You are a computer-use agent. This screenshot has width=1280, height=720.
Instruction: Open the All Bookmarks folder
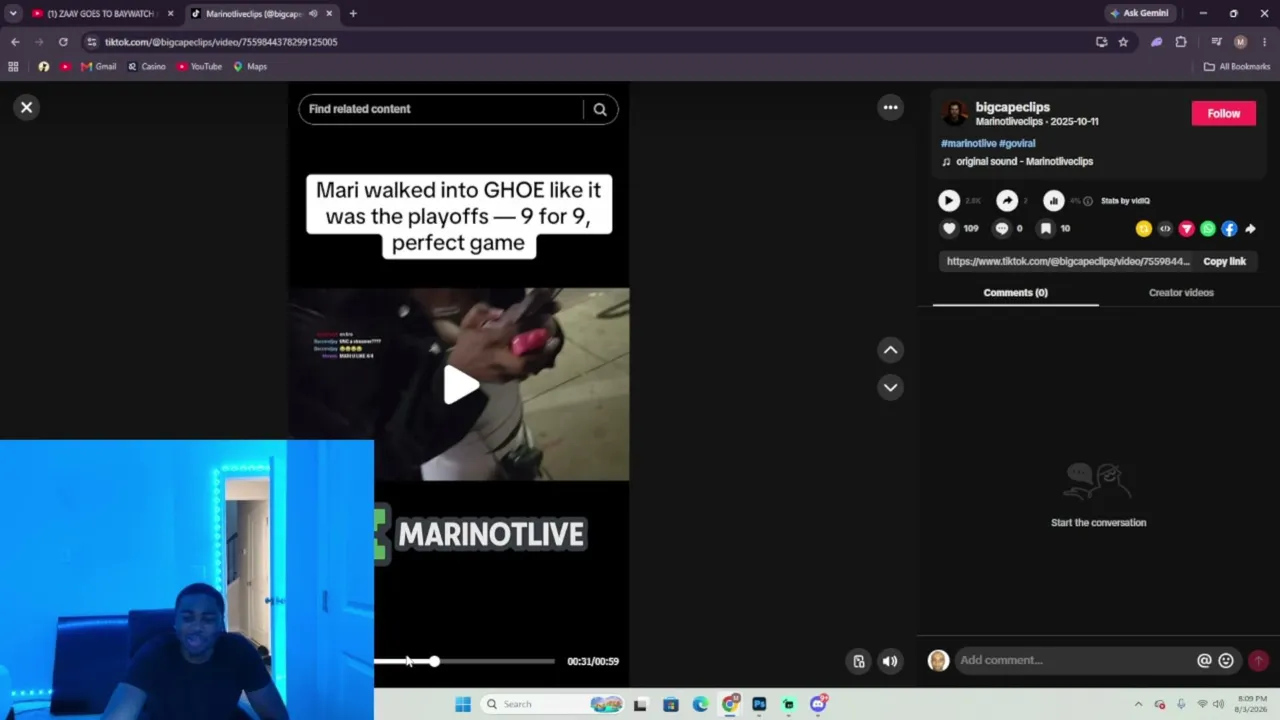click(x=1237, y=67)
